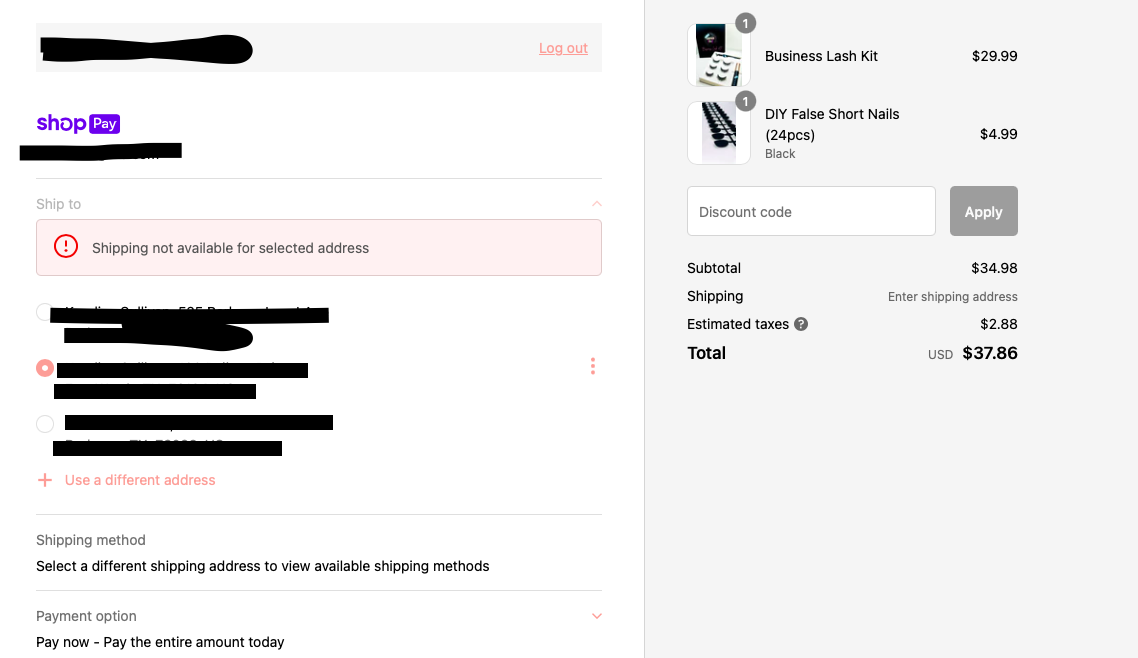Click quantity badge on DIY False Short Nails
The image size is (1138, 658).
(745, 101)
